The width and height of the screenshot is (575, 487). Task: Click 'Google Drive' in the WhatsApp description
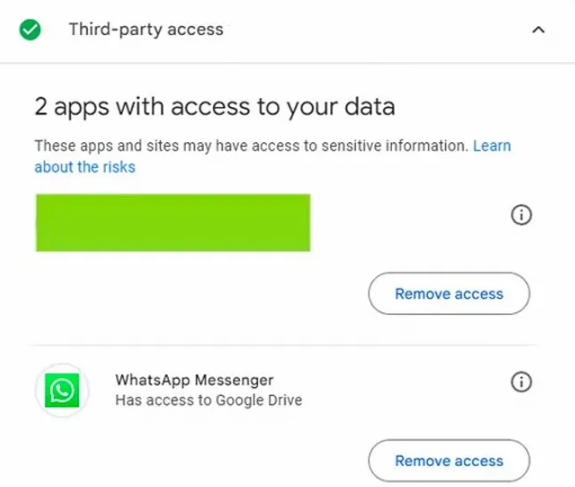259,400
